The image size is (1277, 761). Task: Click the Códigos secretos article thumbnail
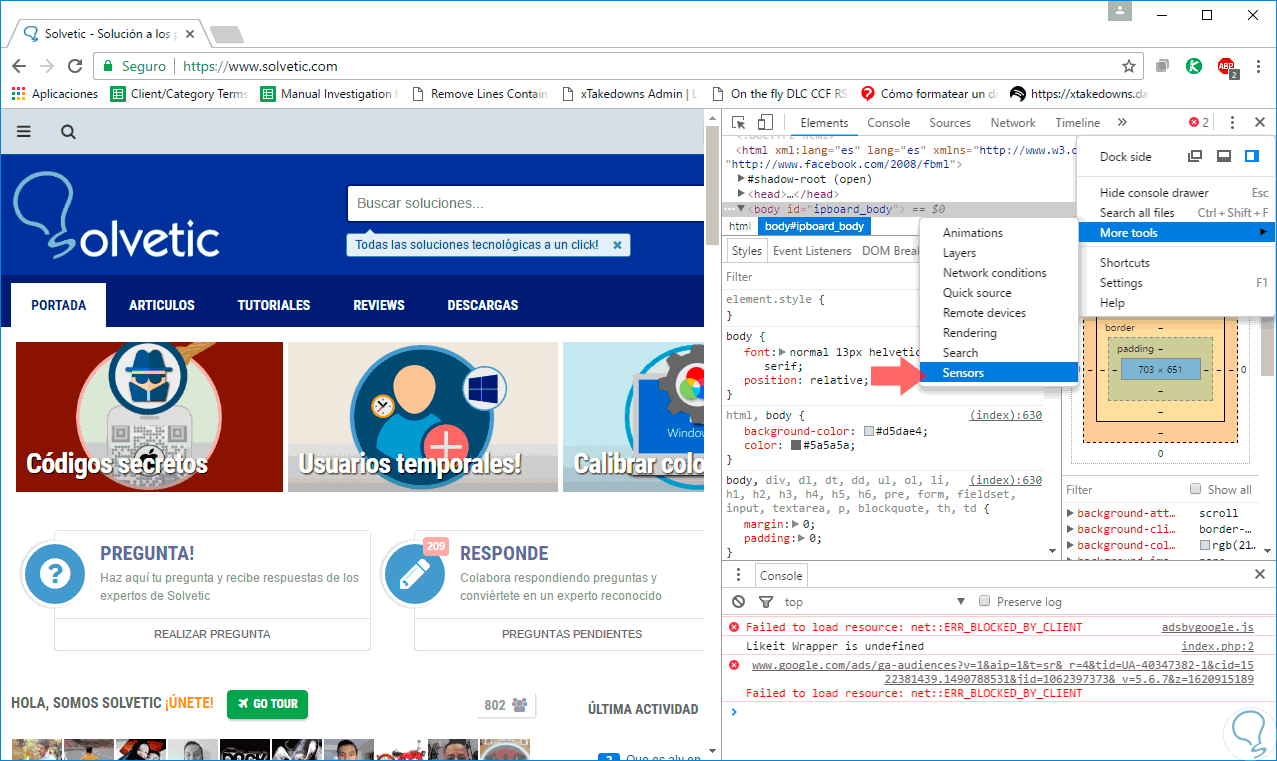click(x=149, y=417)
